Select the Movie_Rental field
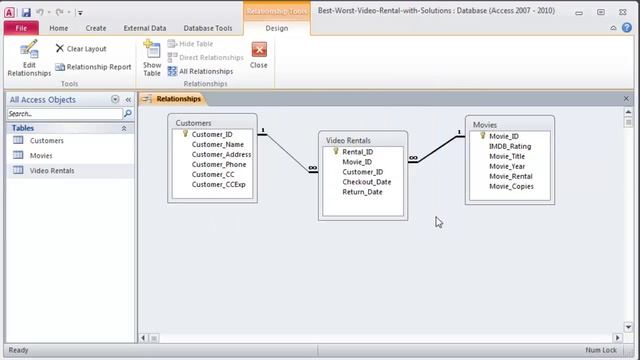The image size is (640, 360). (510, 176)
